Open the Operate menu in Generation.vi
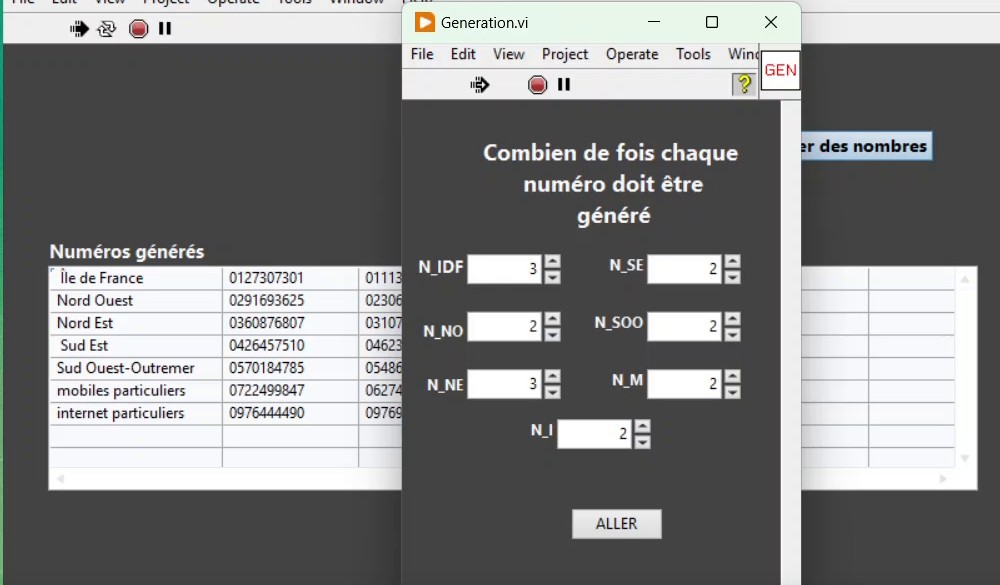The image size is (1000, 585). 632,54
